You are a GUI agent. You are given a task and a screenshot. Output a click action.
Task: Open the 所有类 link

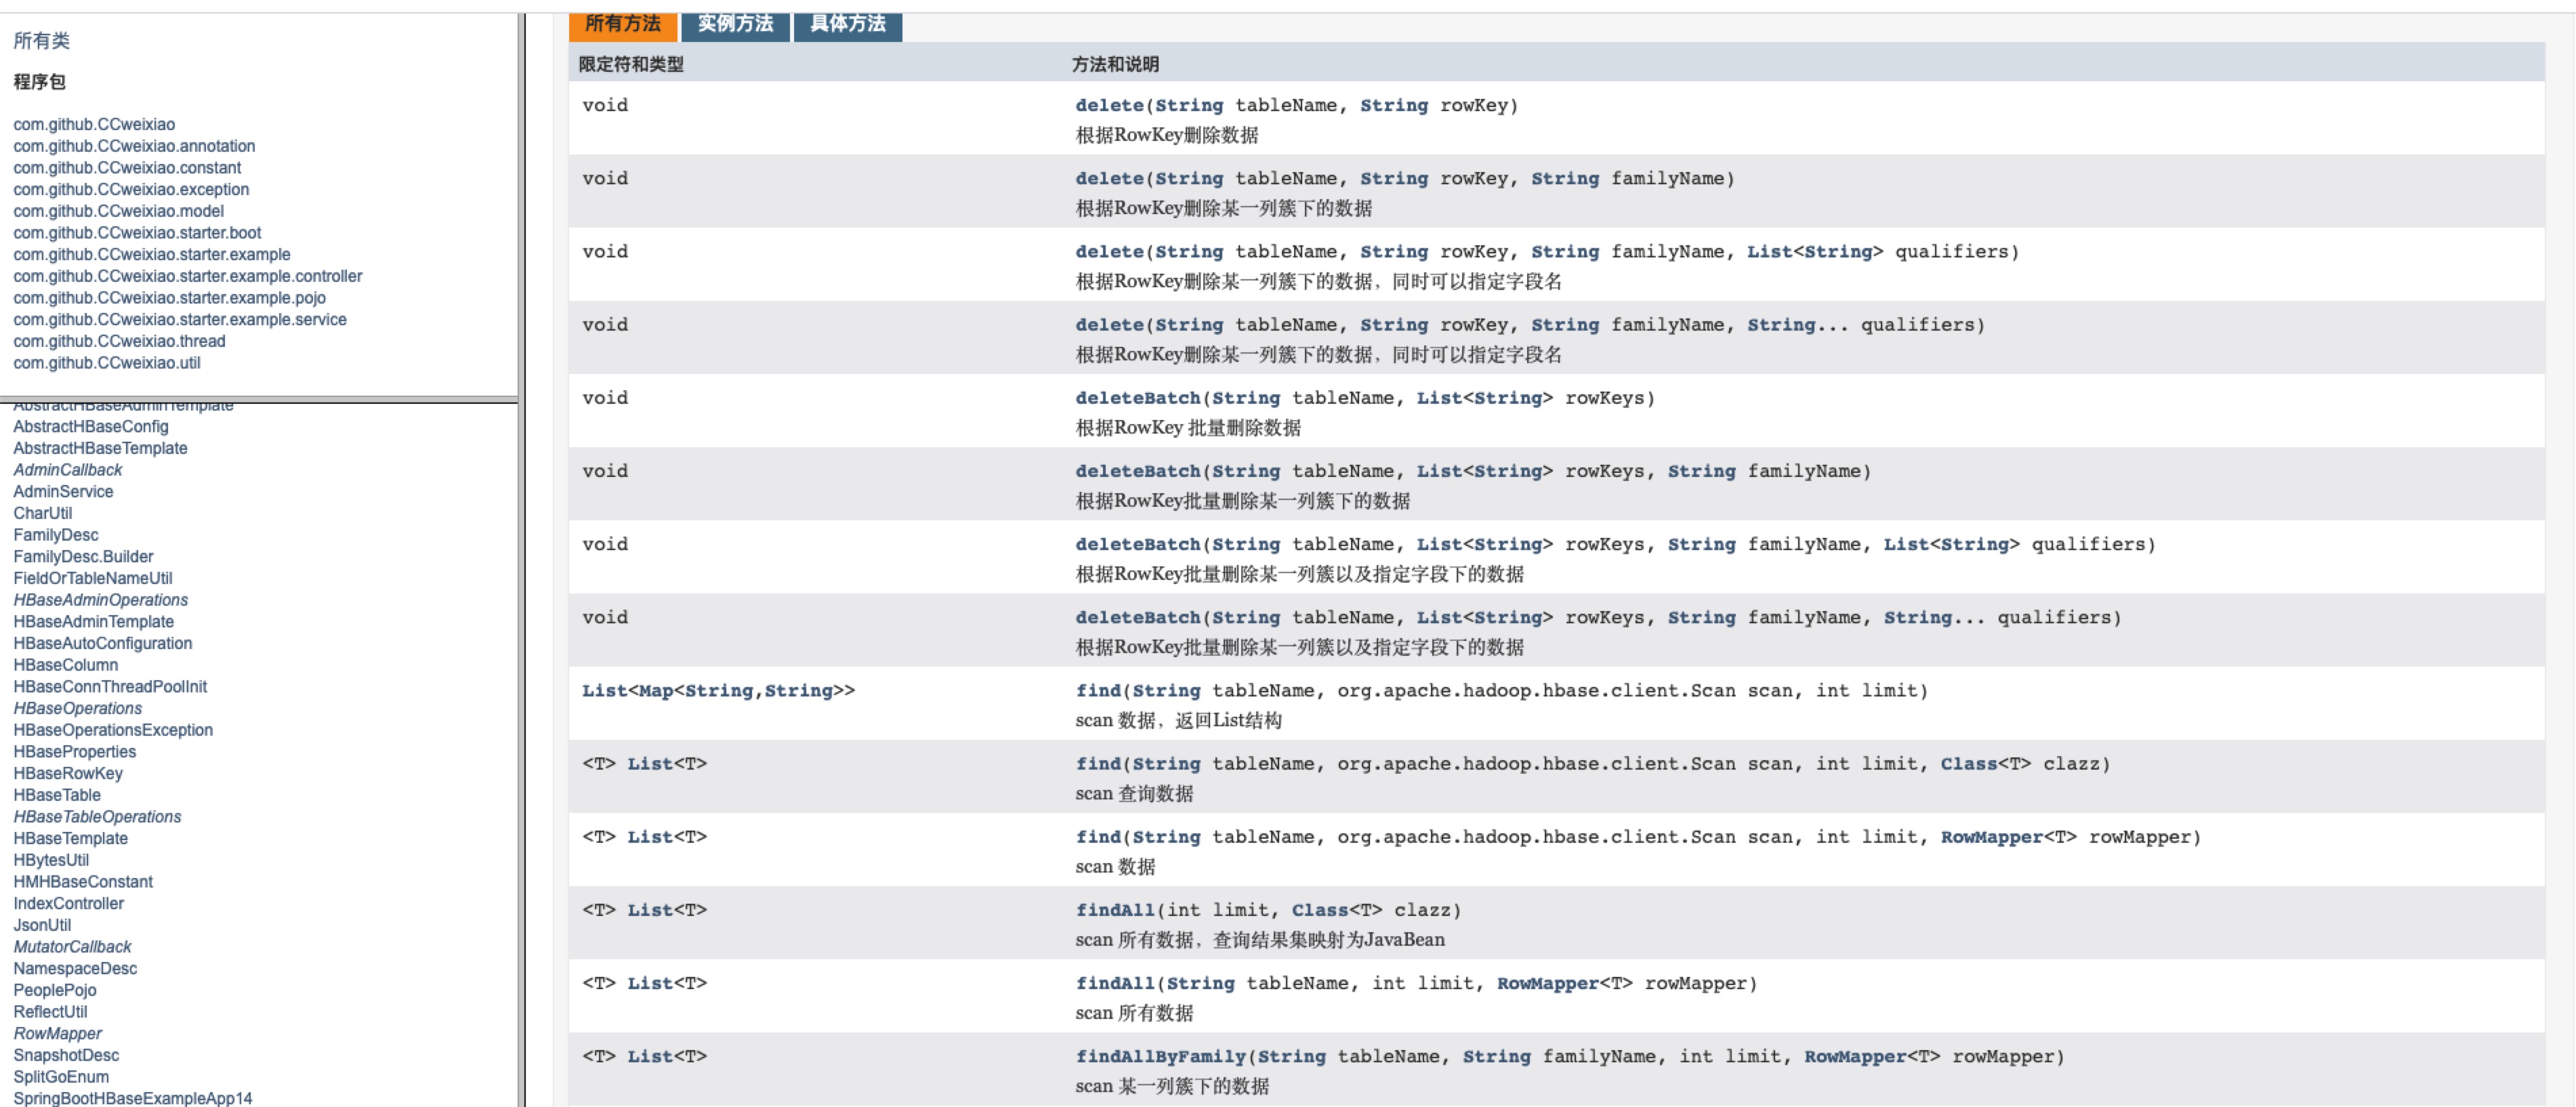(41, 41)
